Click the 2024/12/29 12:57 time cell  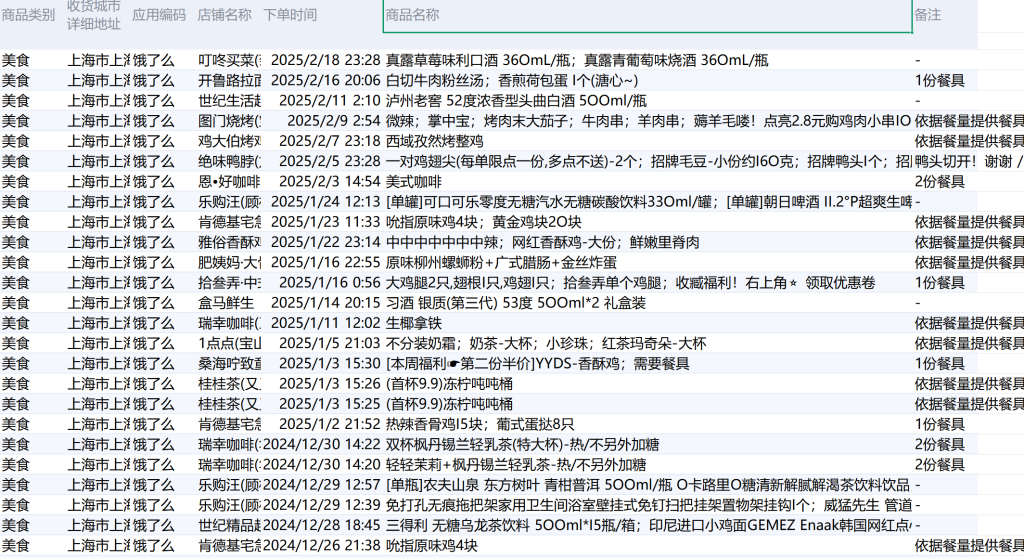tap(321, 485)
